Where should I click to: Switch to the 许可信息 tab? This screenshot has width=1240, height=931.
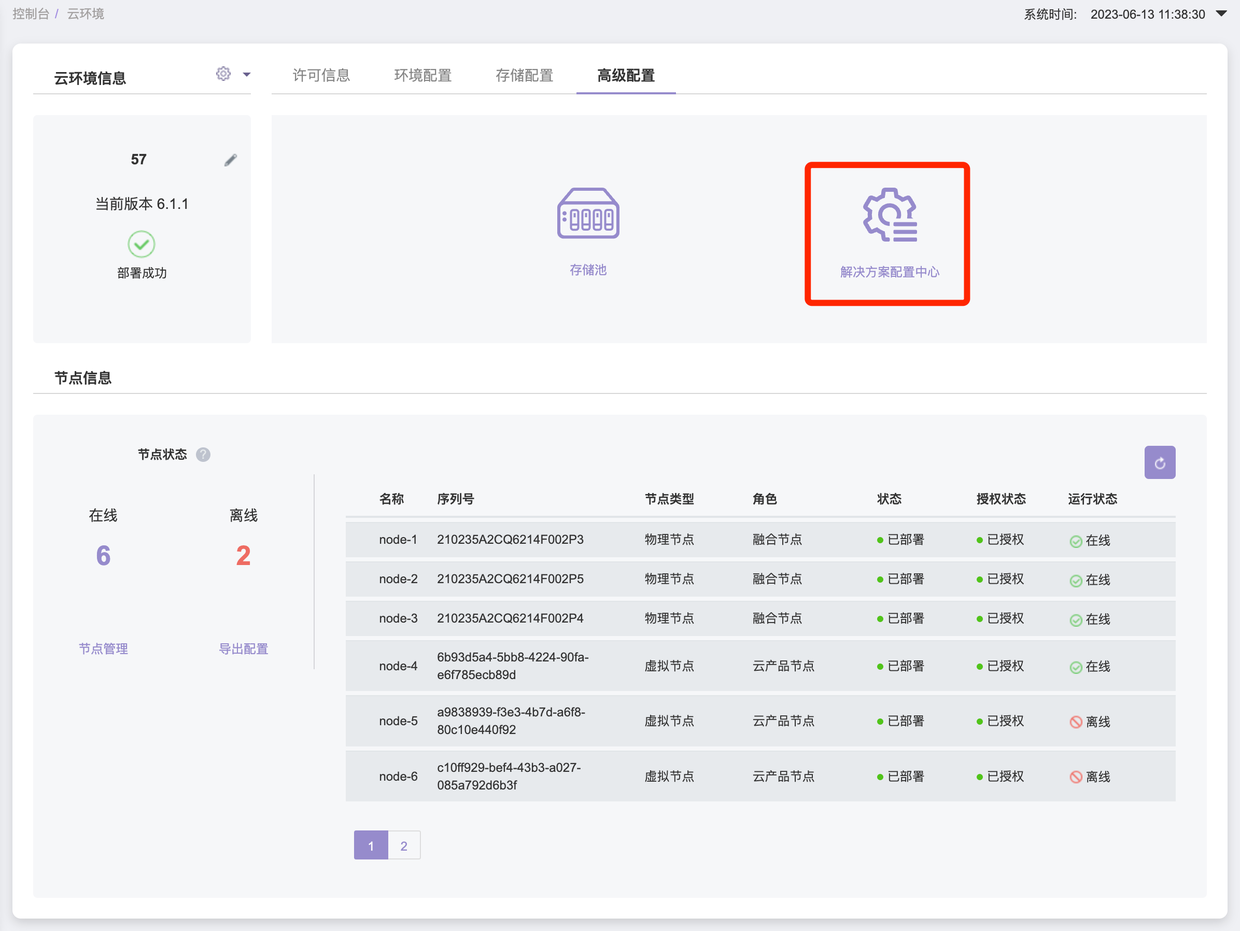(321, 75)
